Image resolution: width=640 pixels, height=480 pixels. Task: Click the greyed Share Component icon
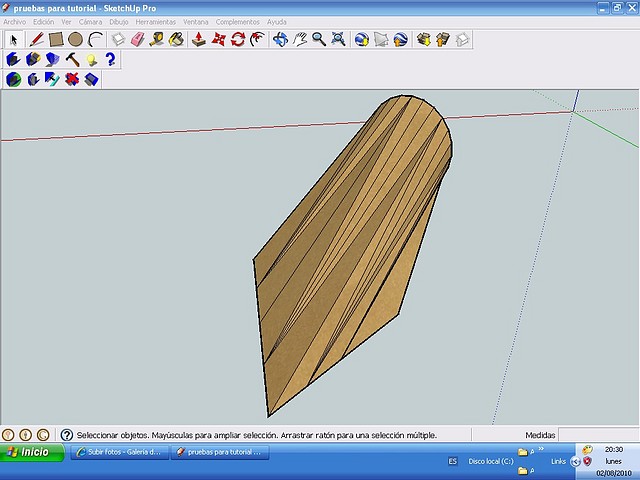tap(462, 40)
